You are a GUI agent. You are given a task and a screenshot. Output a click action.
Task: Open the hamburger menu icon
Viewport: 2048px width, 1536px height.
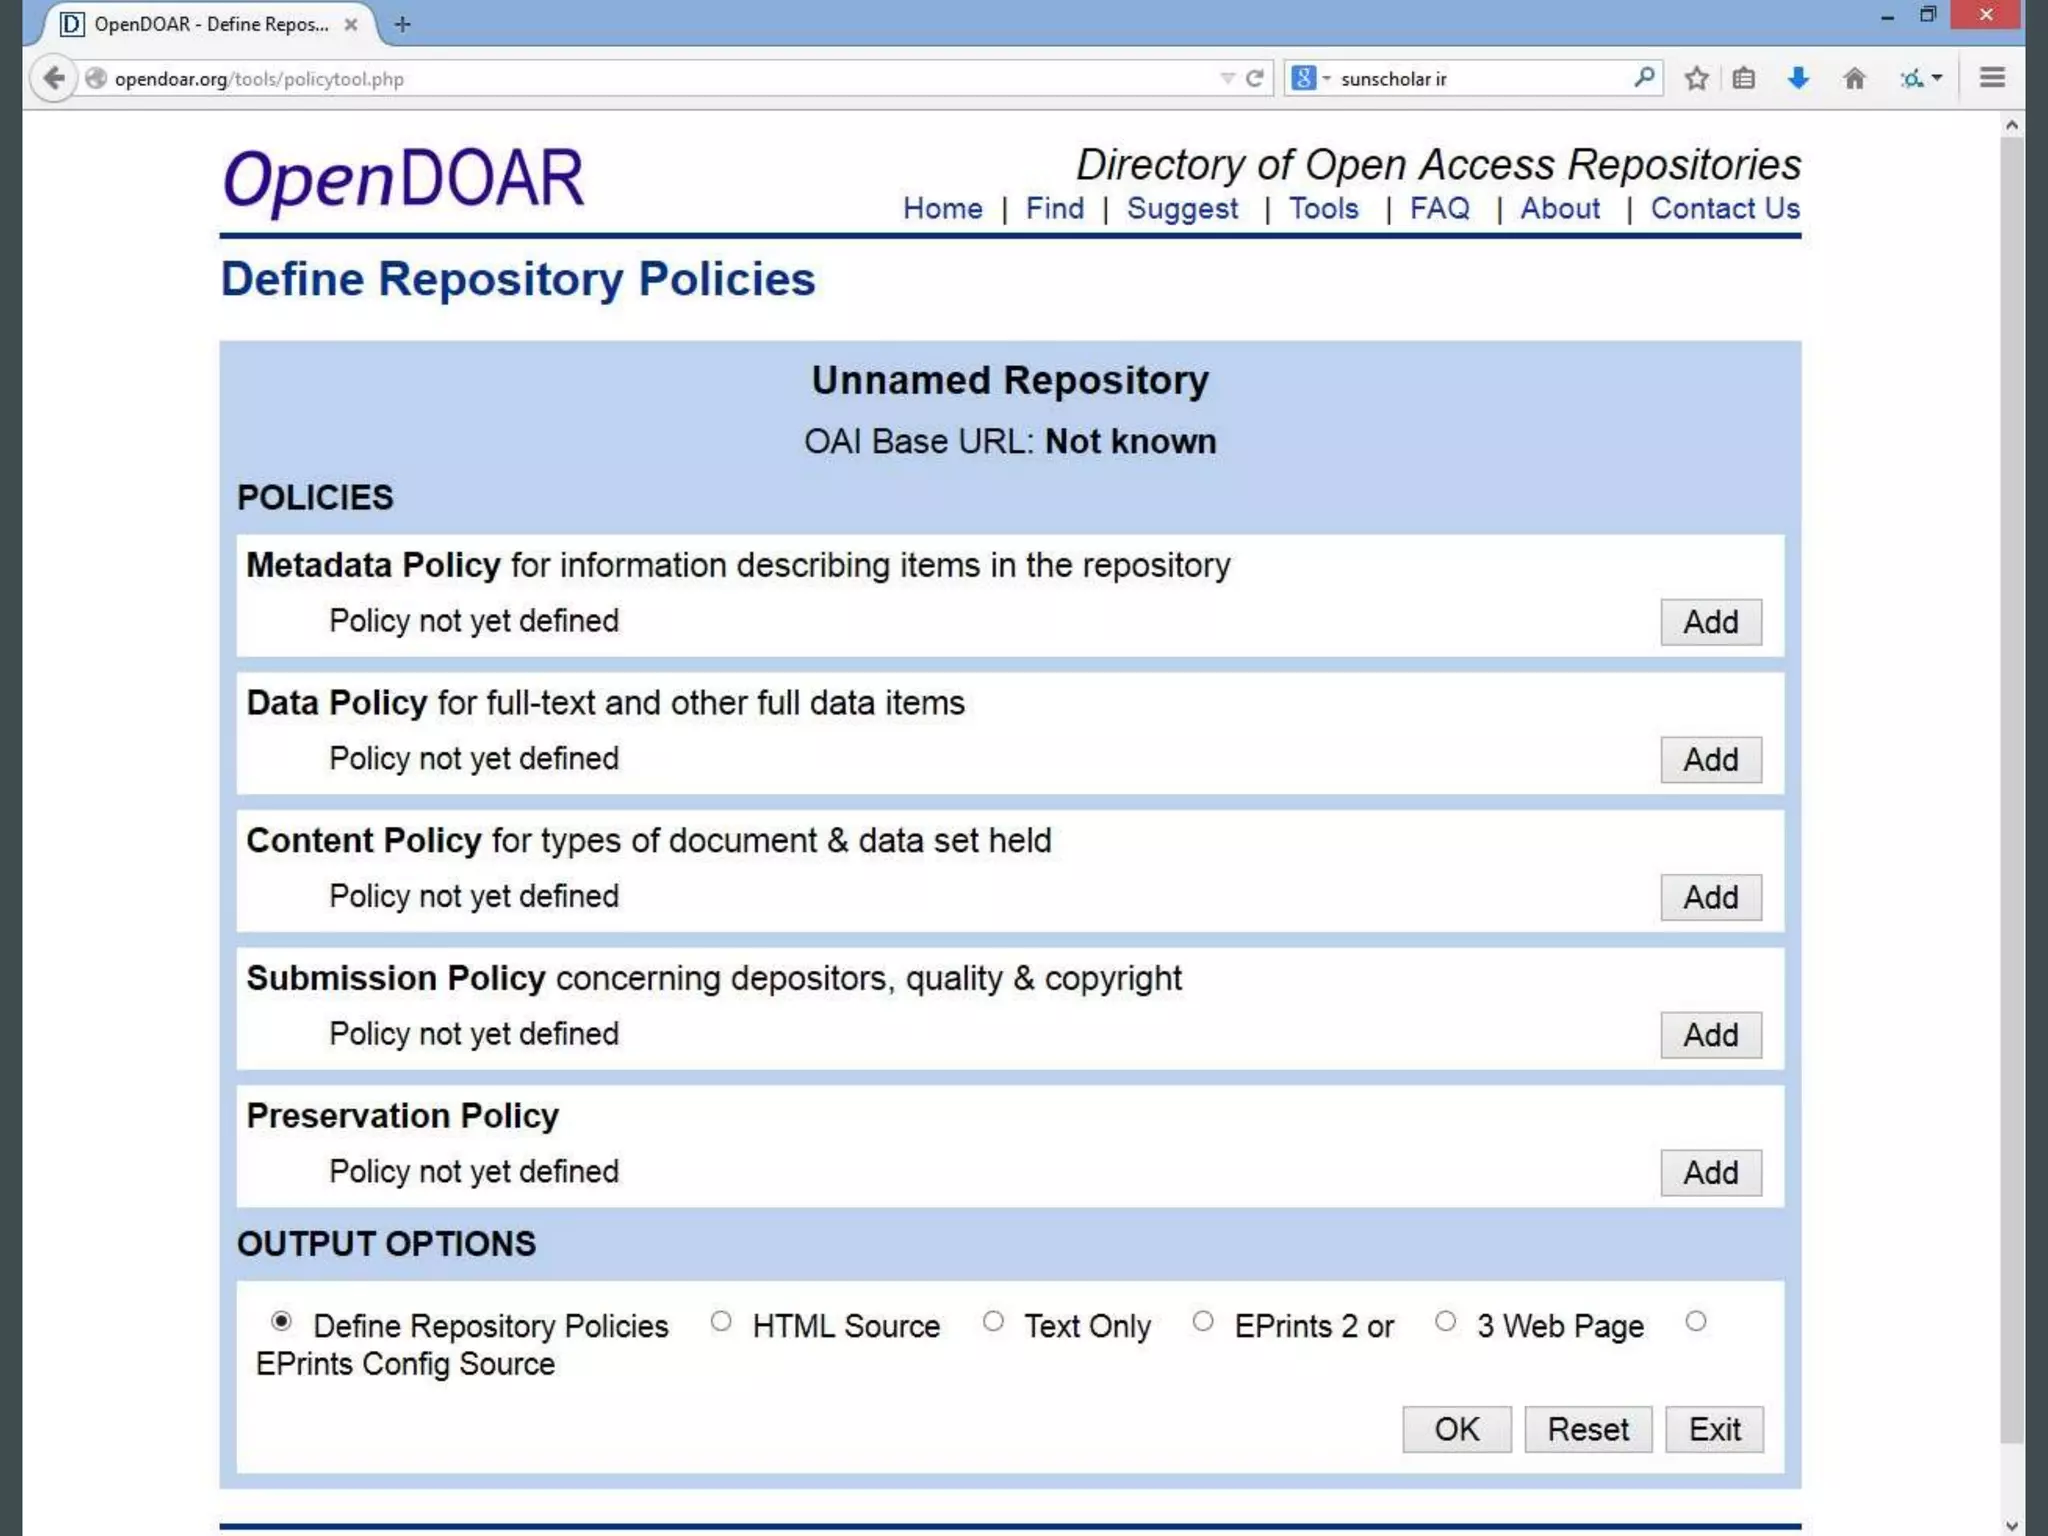click(1992, 78)
